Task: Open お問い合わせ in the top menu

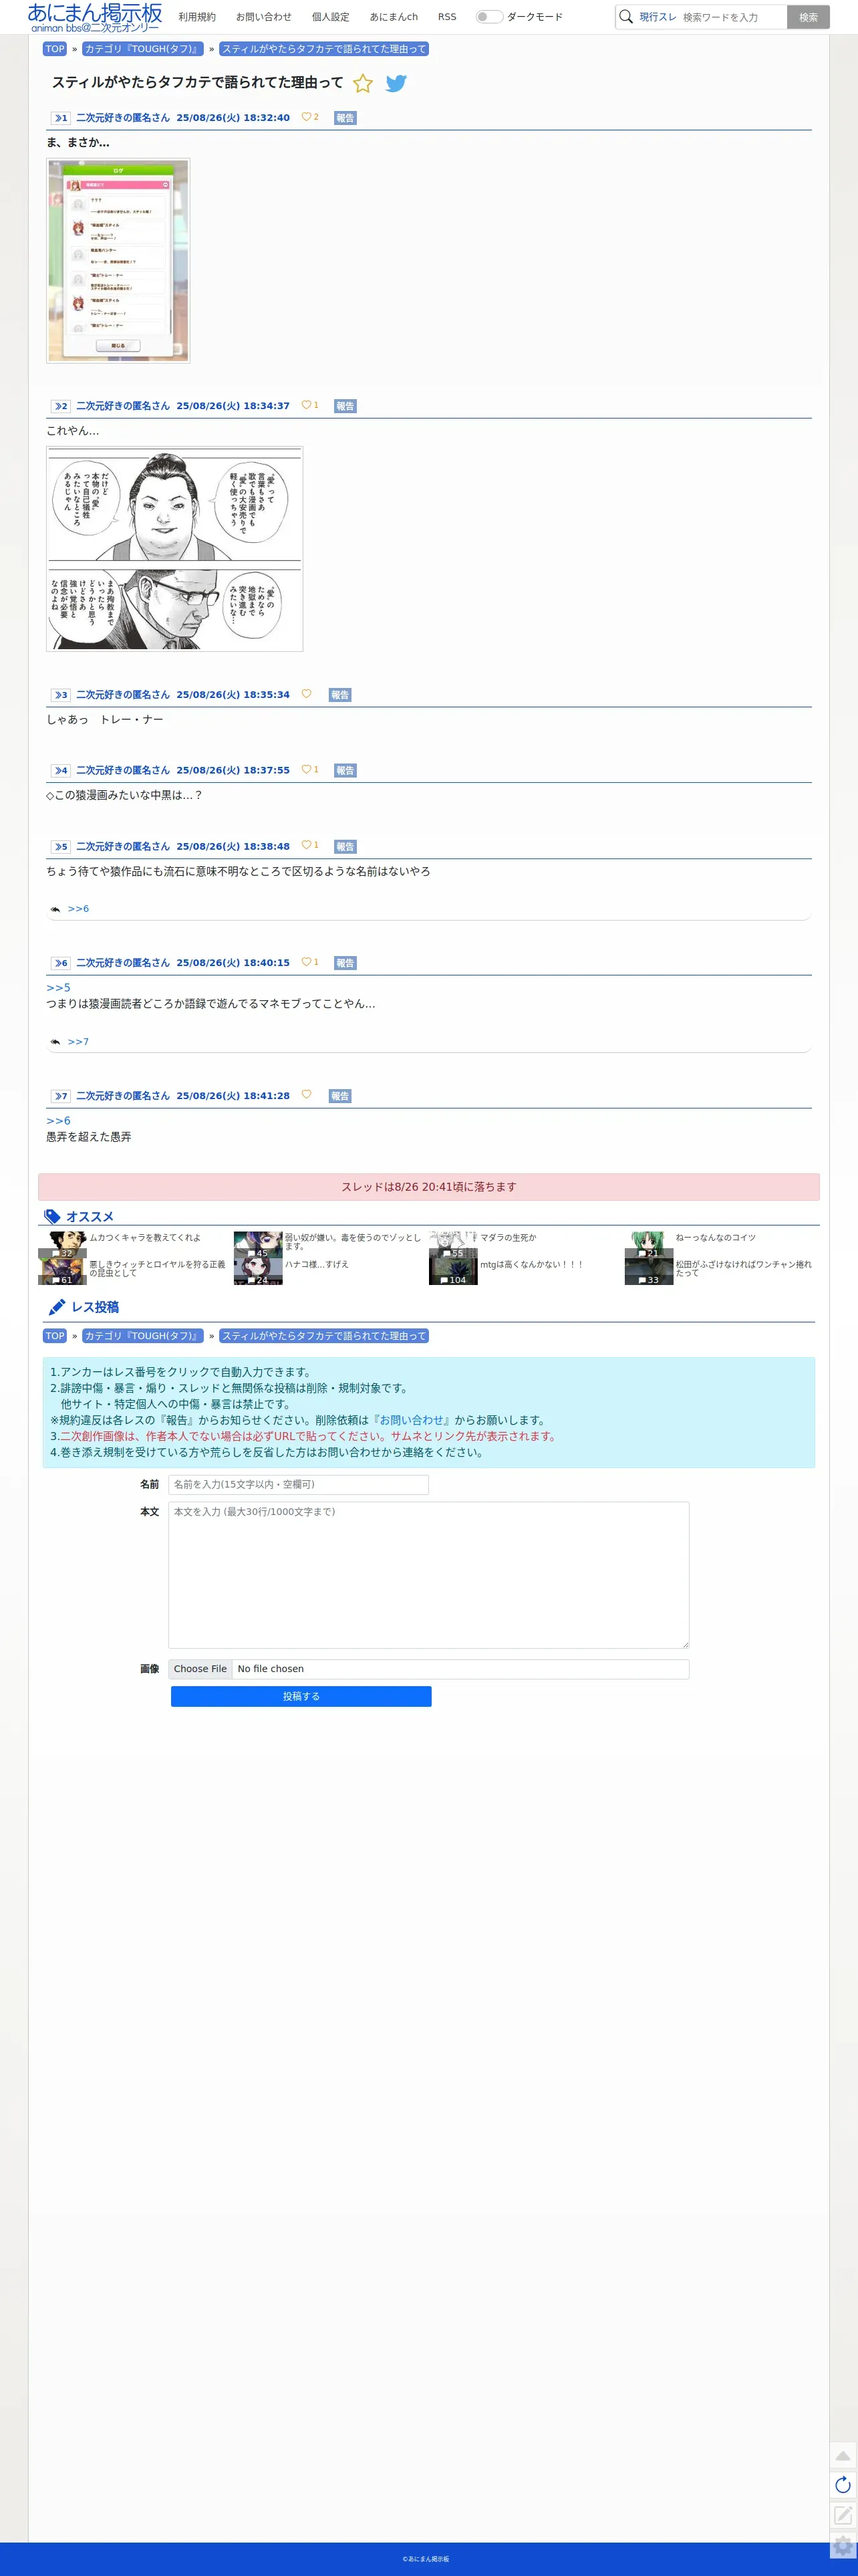Action: pos(264,17)
